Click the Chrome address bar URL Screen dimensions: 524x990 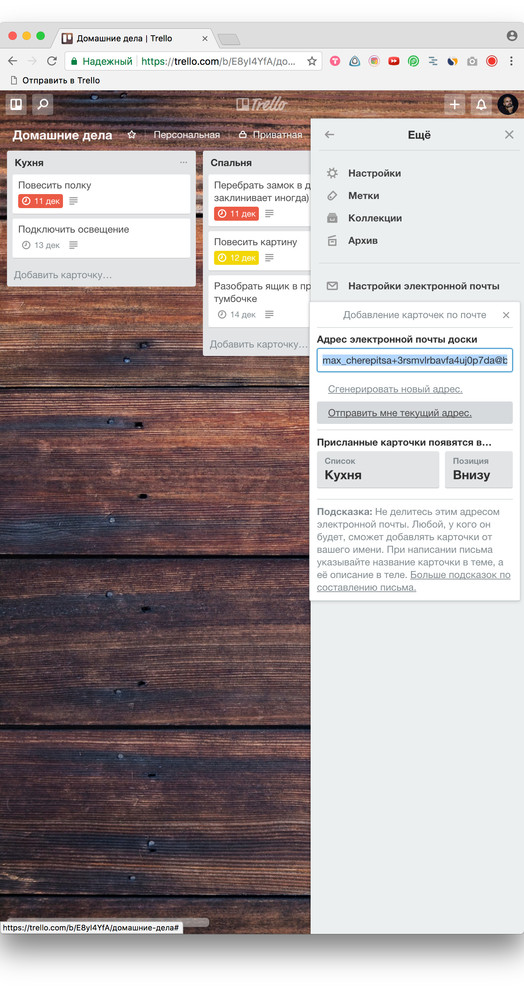(218, 61)
